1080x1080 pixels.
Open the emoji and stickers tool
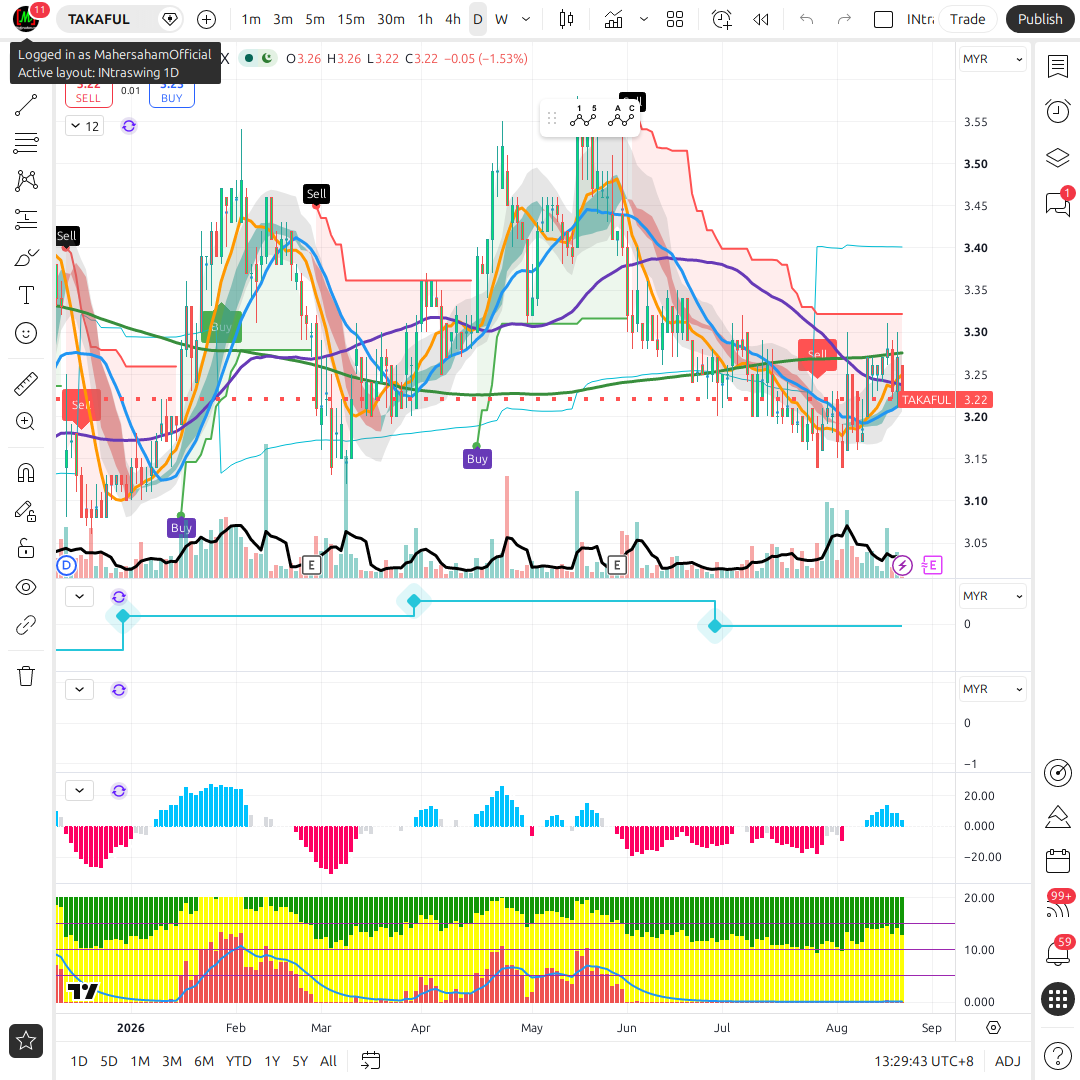pyautogui.click(x=25, y=333)
